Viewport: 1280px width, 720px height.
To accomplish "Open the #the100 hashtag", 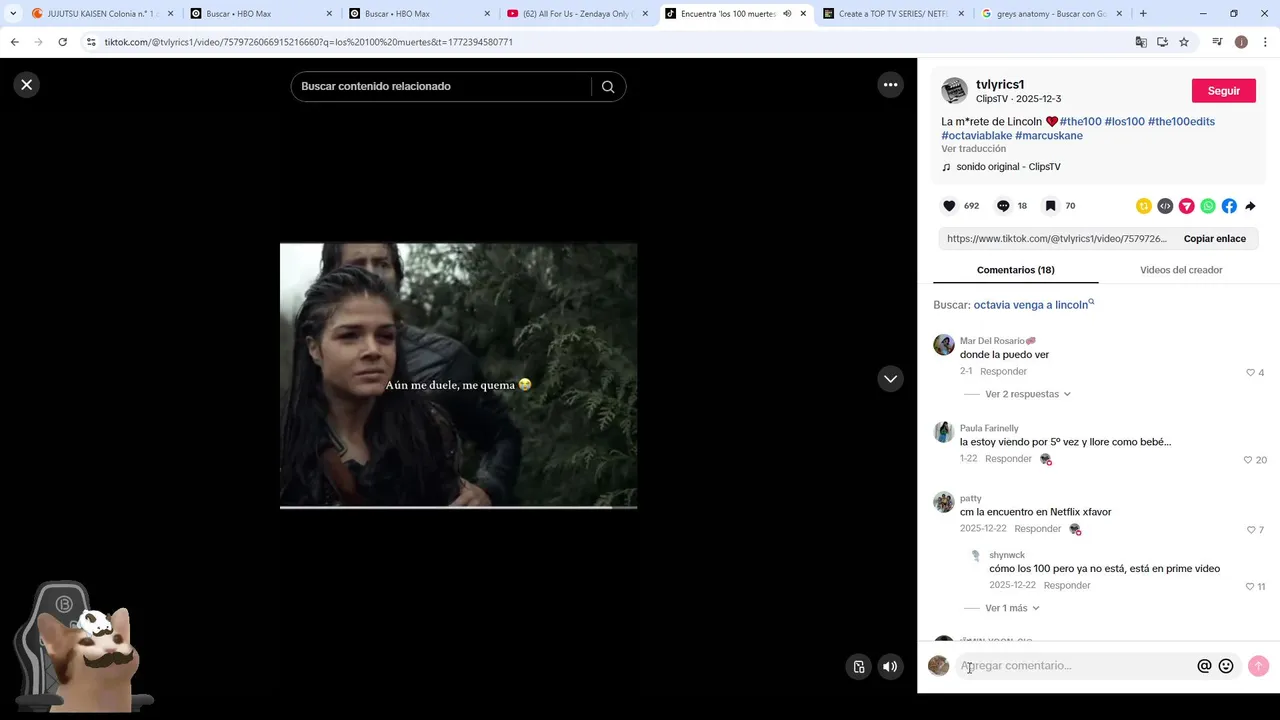I will 1080,122.
